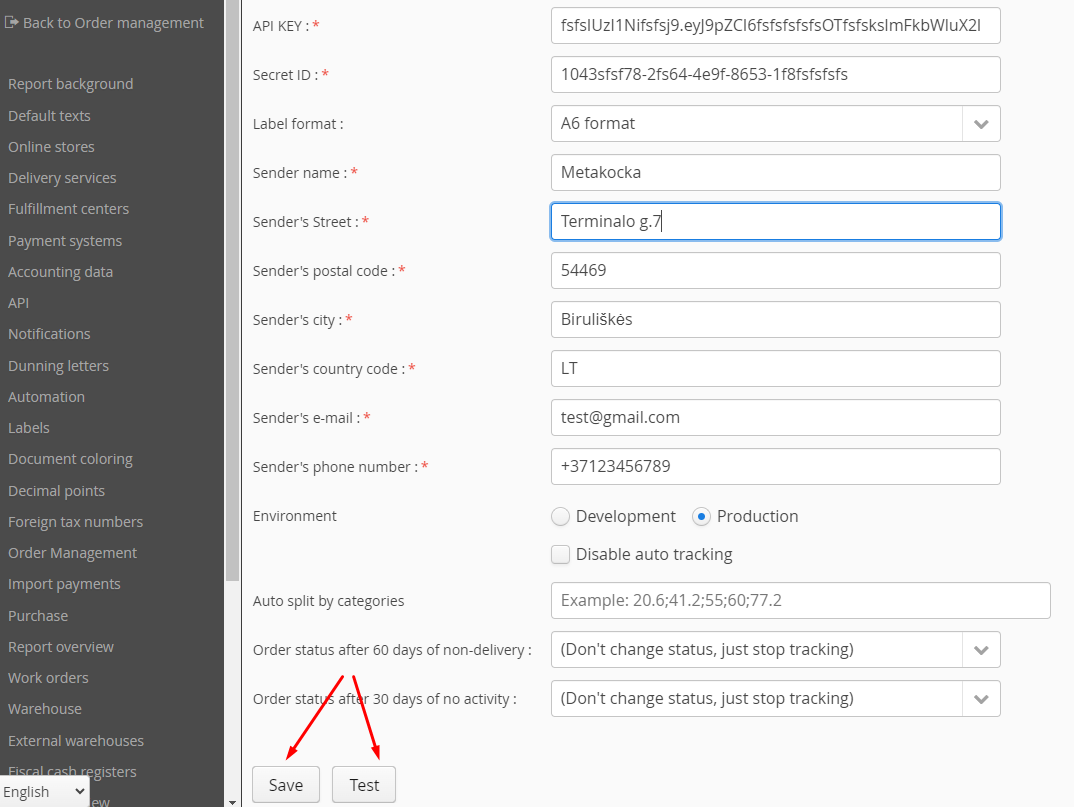Click the Back to Order management icon
The image size is (1074, 807).
point(12,23)
